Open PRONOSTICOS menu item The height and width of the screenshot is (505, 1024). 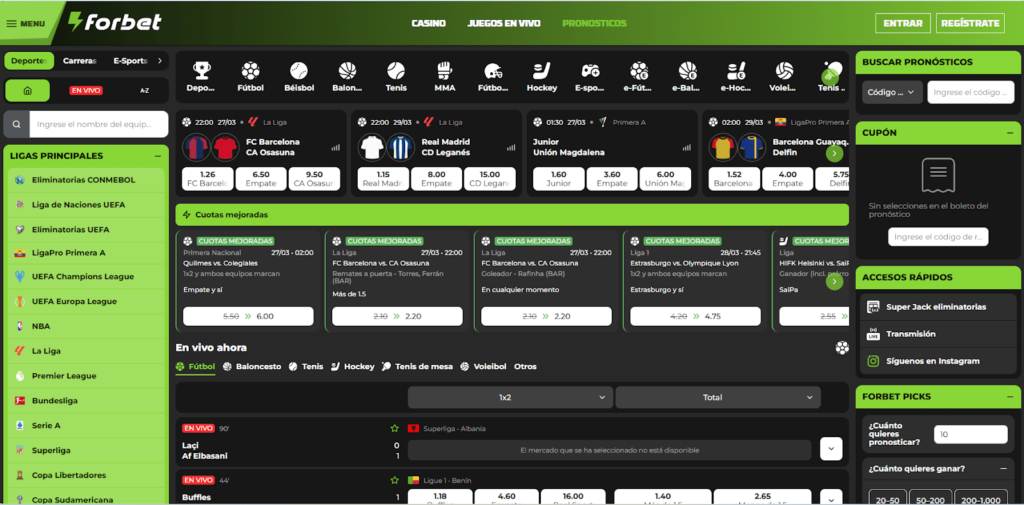[594, 24]
